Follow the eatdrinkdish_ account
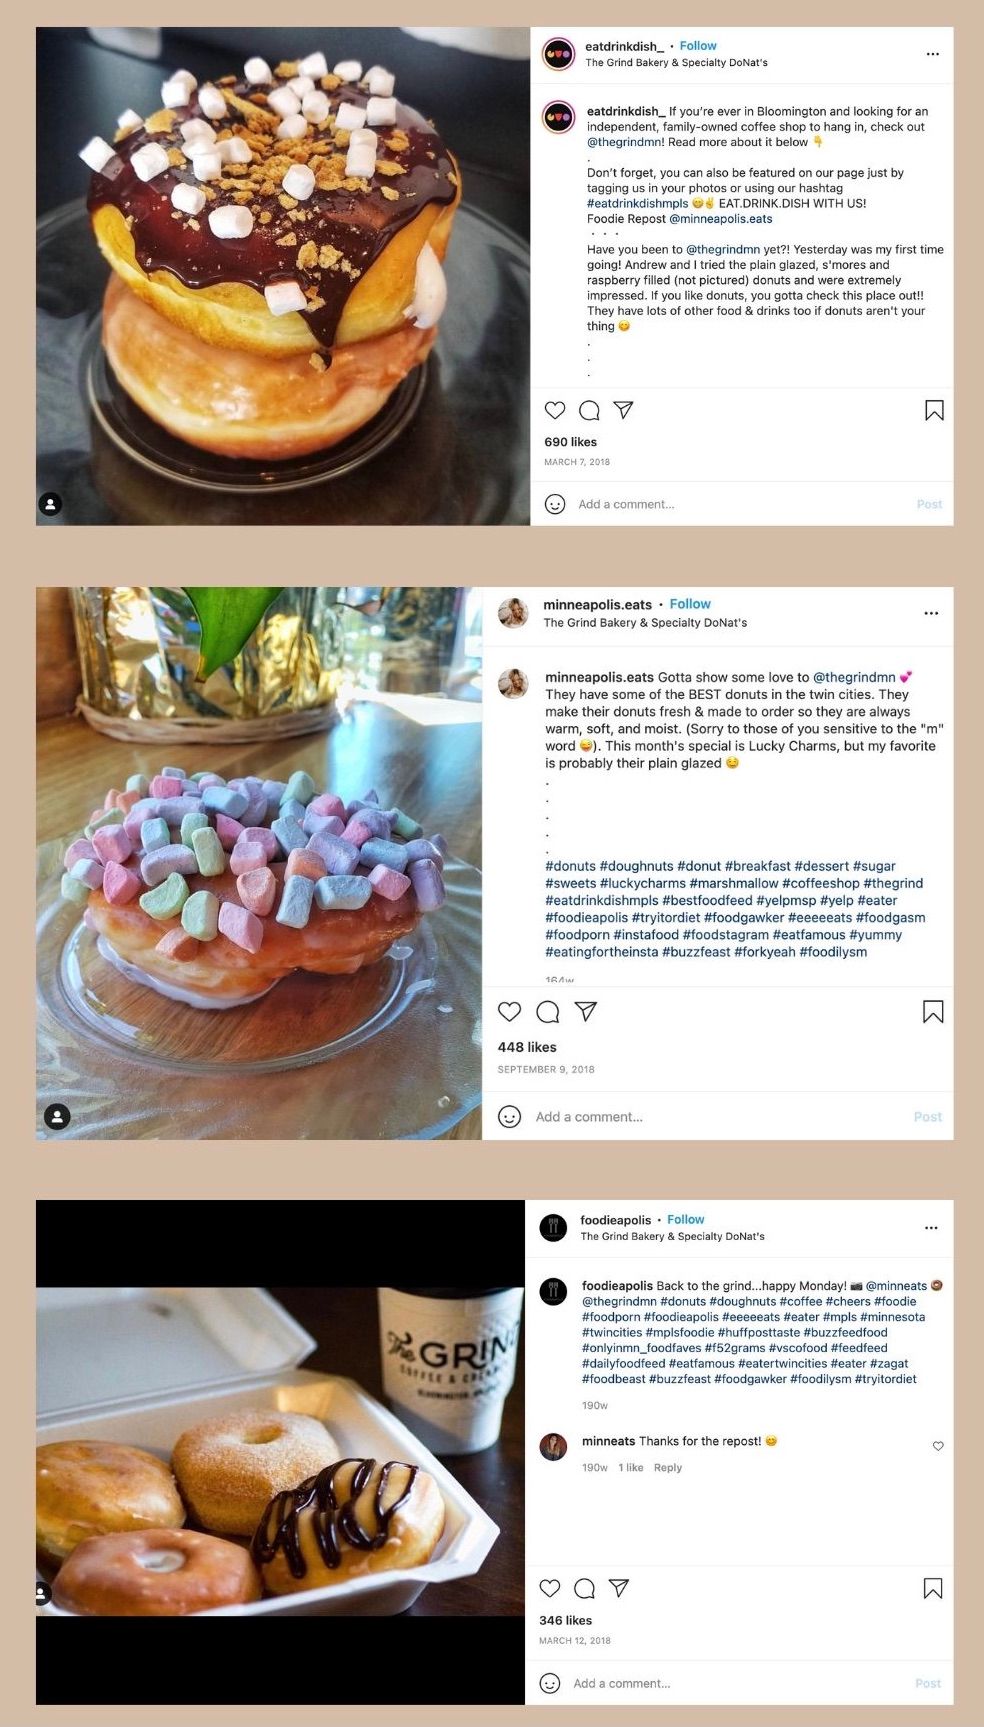This screenshot has height=1727, width=984. 698,46
